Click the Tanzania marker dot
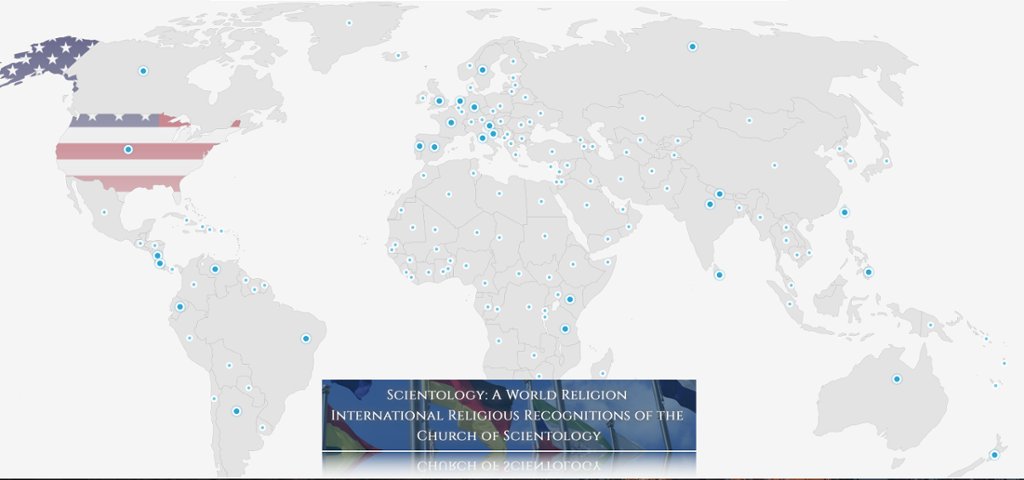Image resolution: width=1024 pixels, height=480 pixels. click(x=565, y=328)
